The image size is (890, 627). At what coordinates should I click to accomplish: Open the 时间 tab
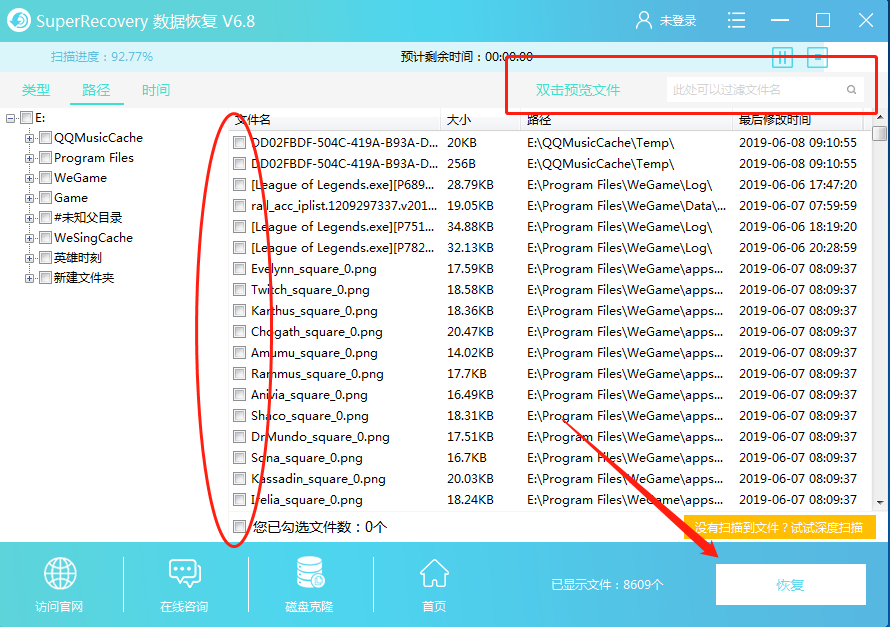pos(155,89)
